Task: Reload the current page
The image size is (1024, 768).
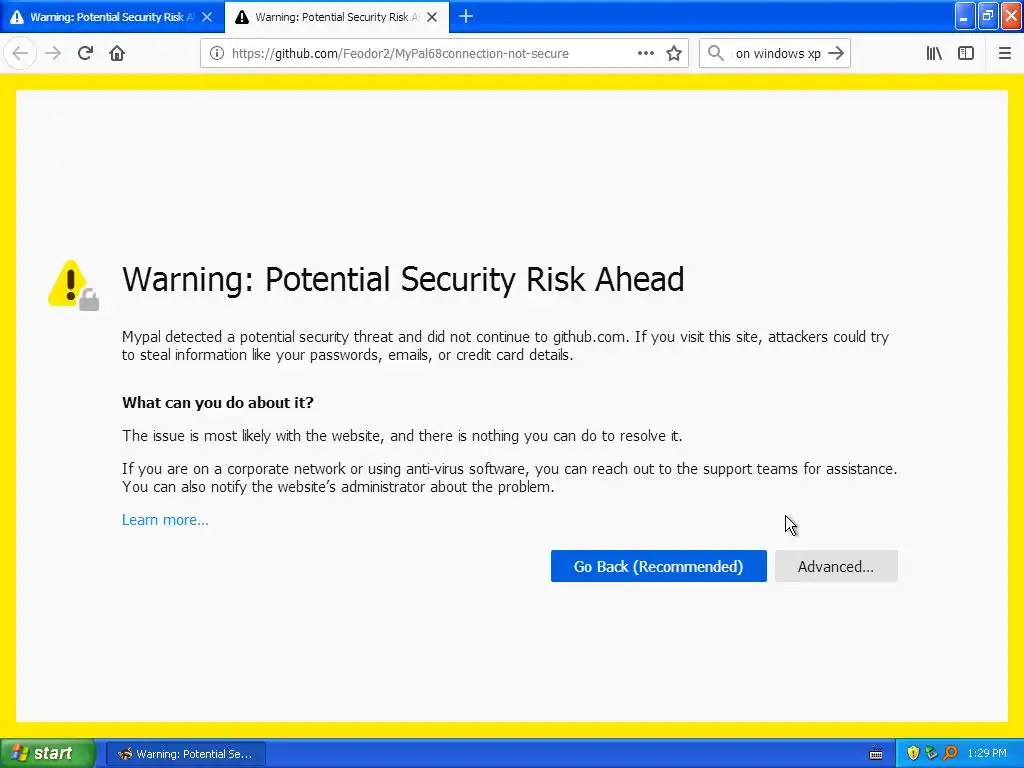Action: pyautogui.click(x=85, y=53)
